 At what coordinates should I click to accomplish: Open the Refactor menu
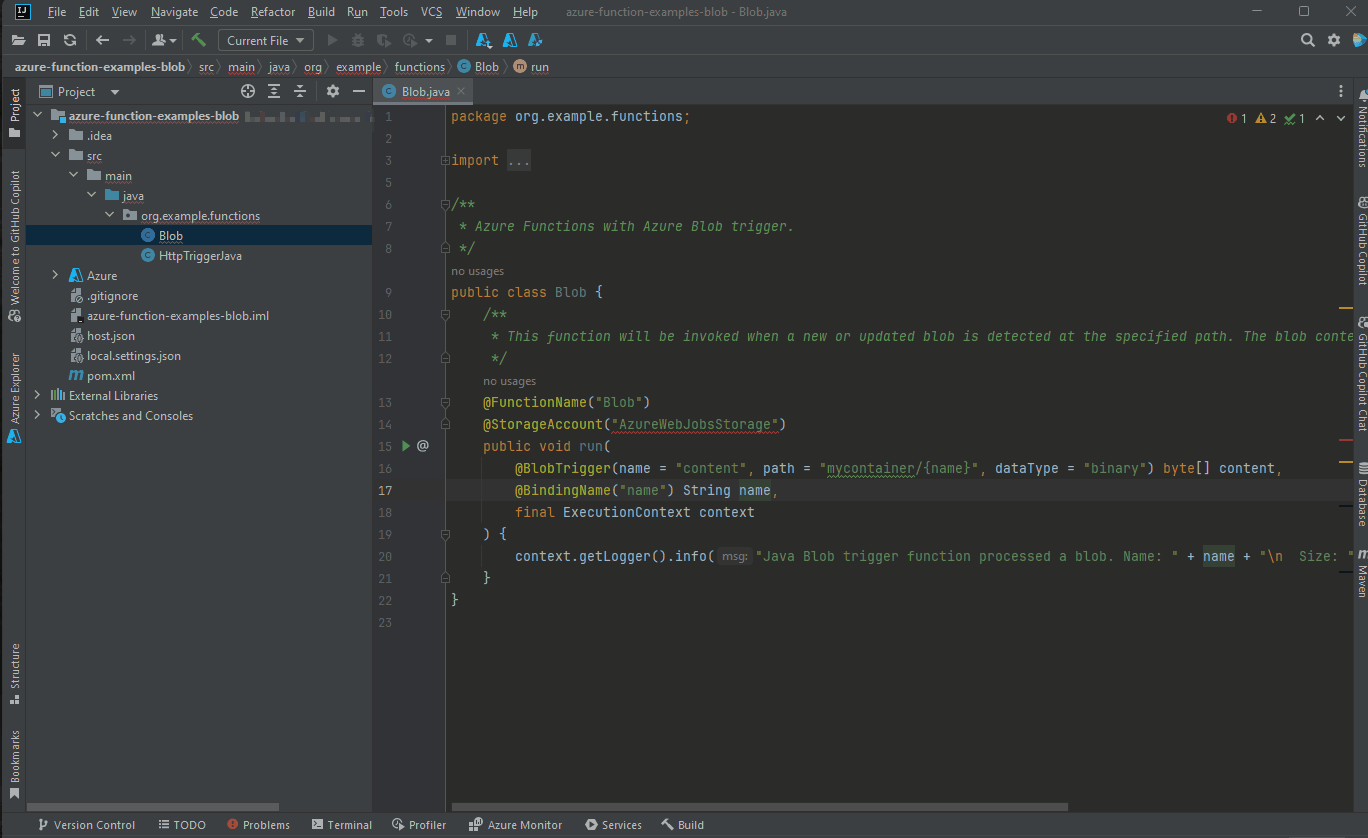(x=273, y=12)
